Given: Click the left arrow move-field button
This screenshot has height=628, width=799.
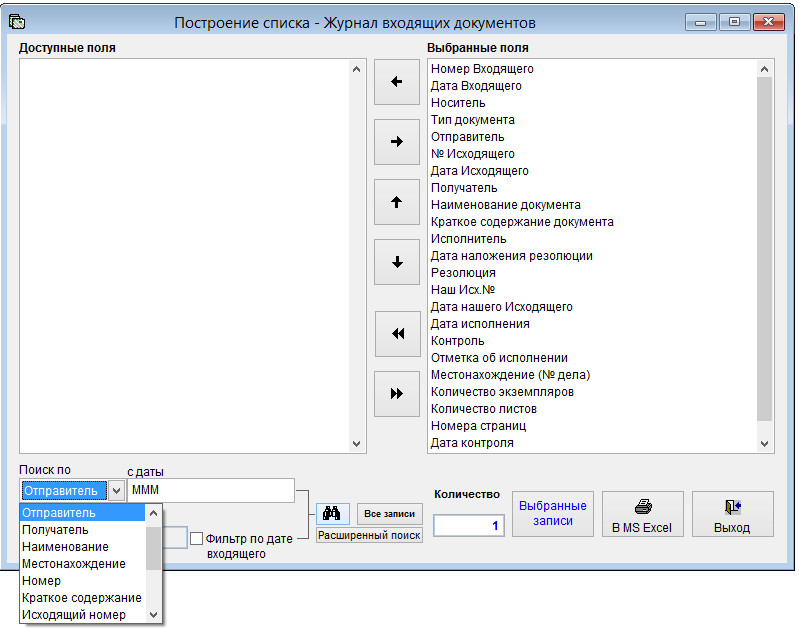Looking at the screenshot, I should [x=396, y=82].
